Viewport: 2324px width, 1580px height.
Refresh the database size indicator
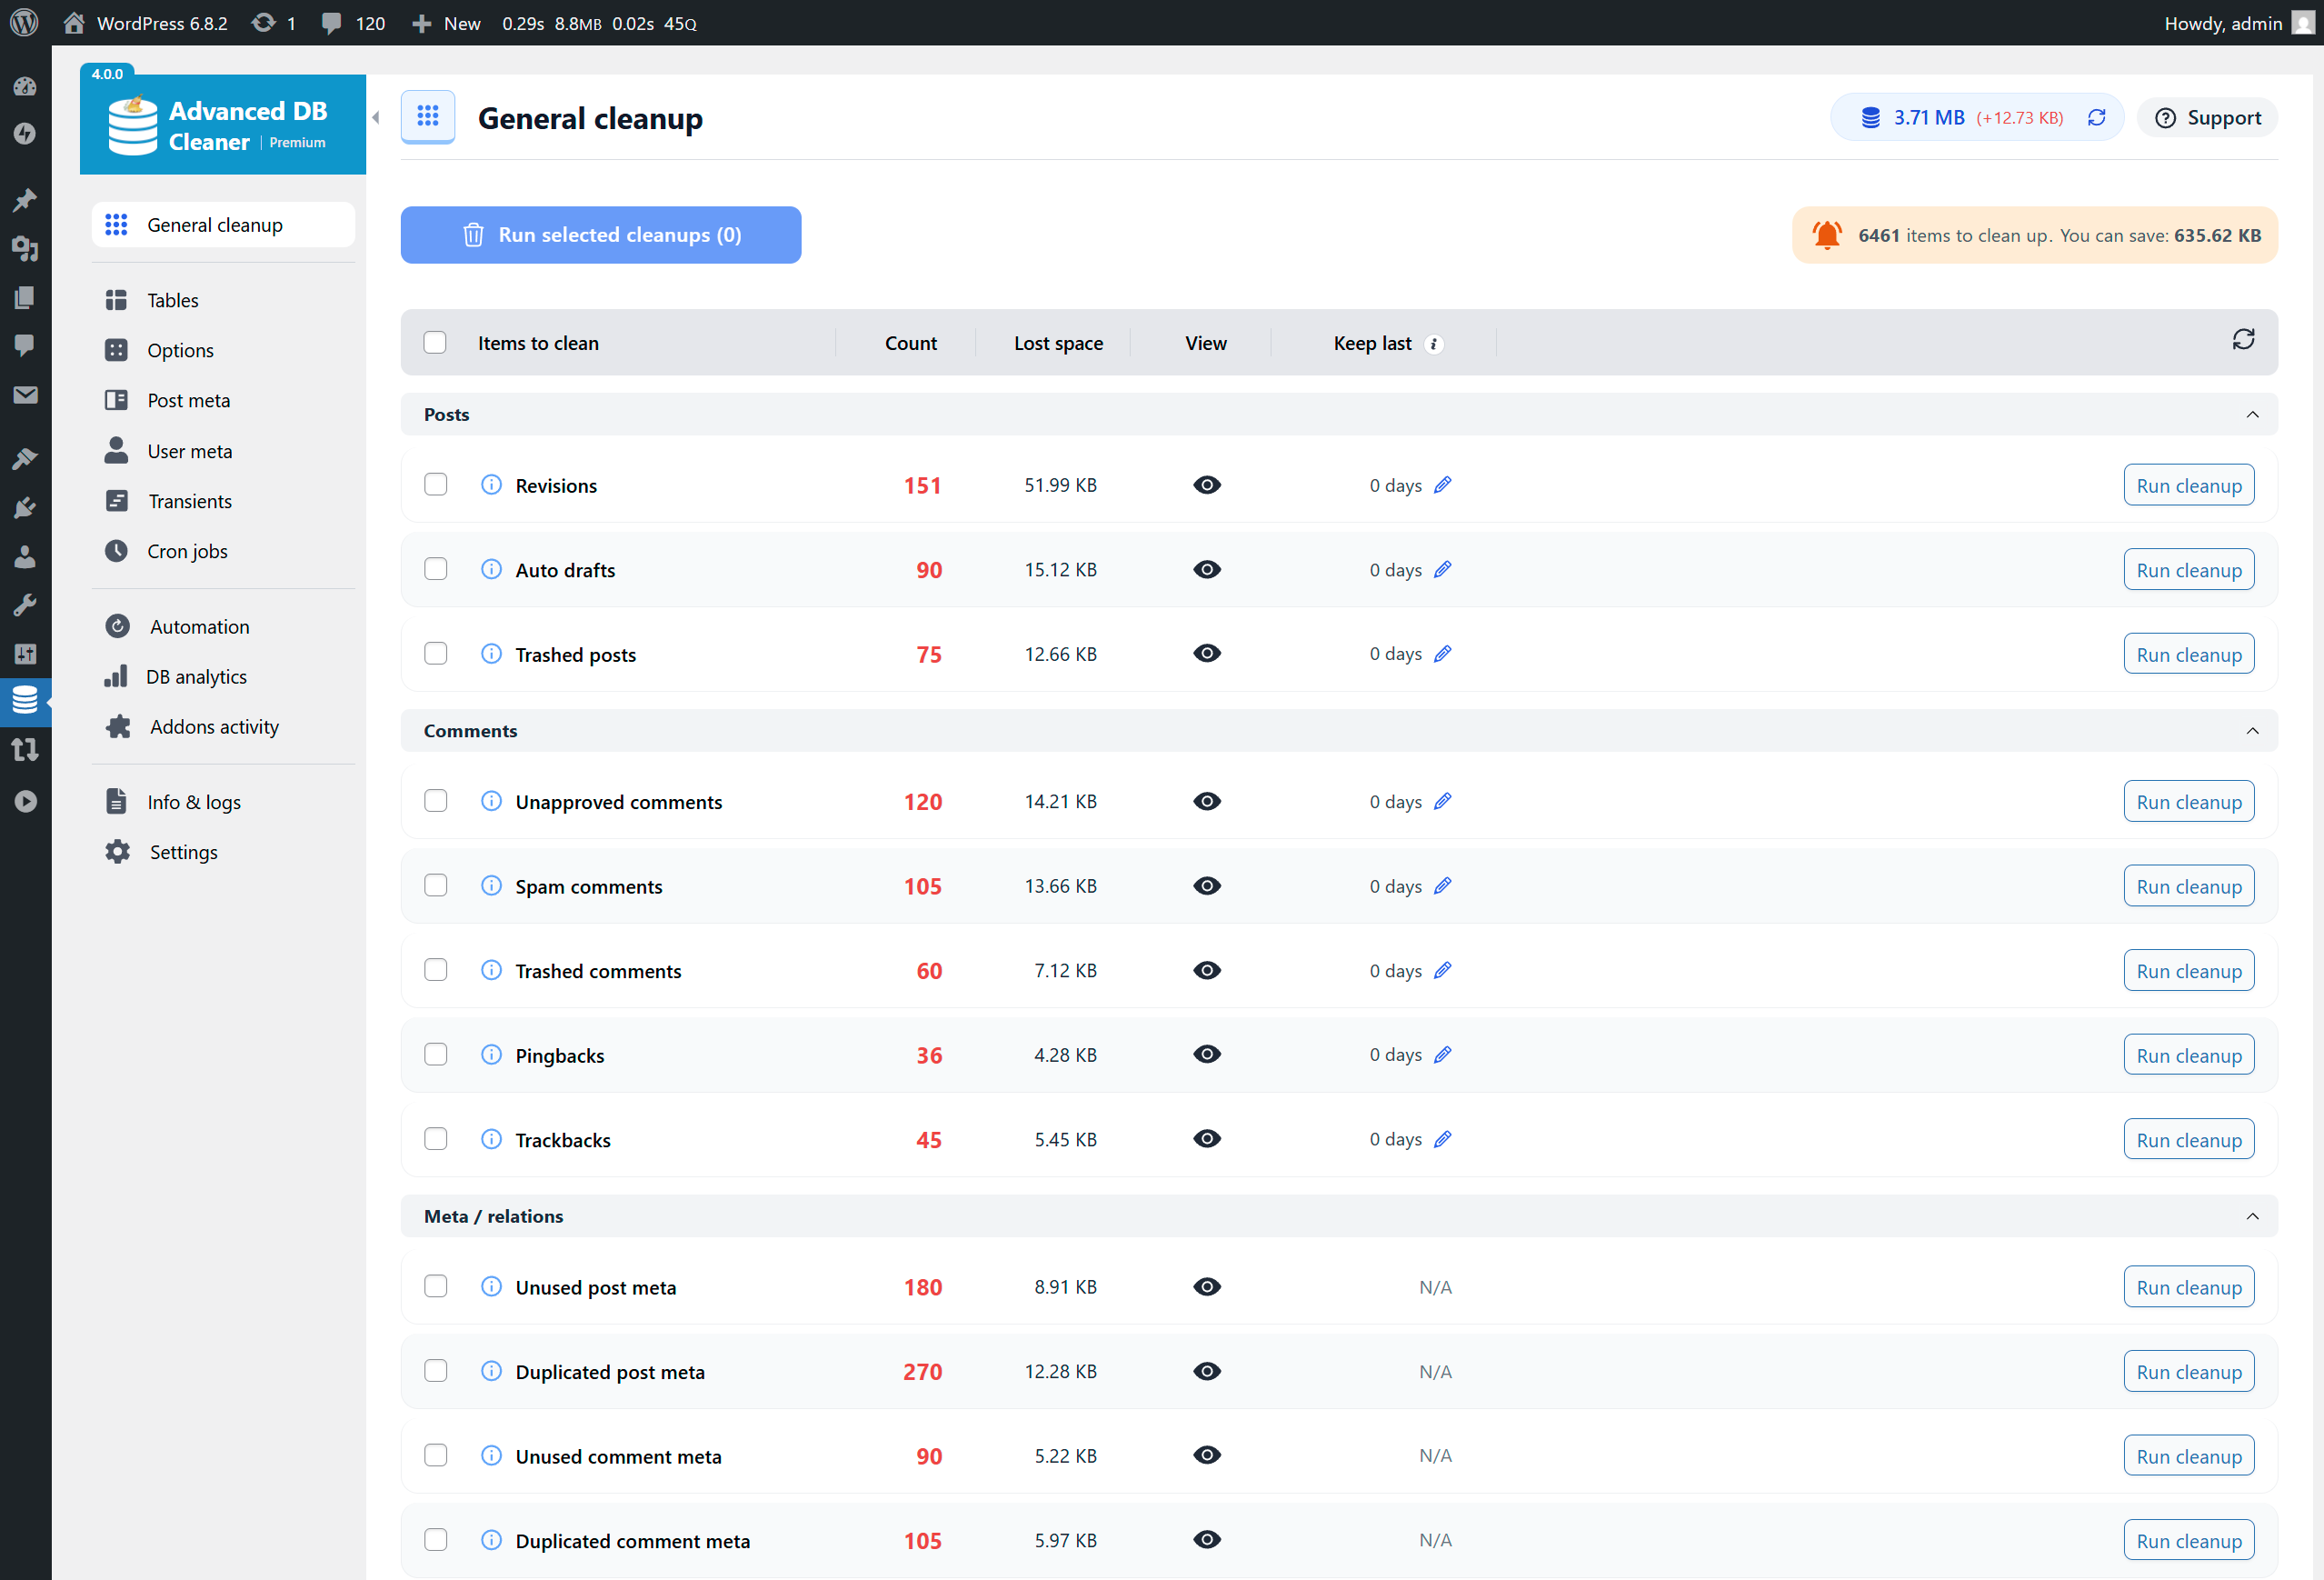2097,118
